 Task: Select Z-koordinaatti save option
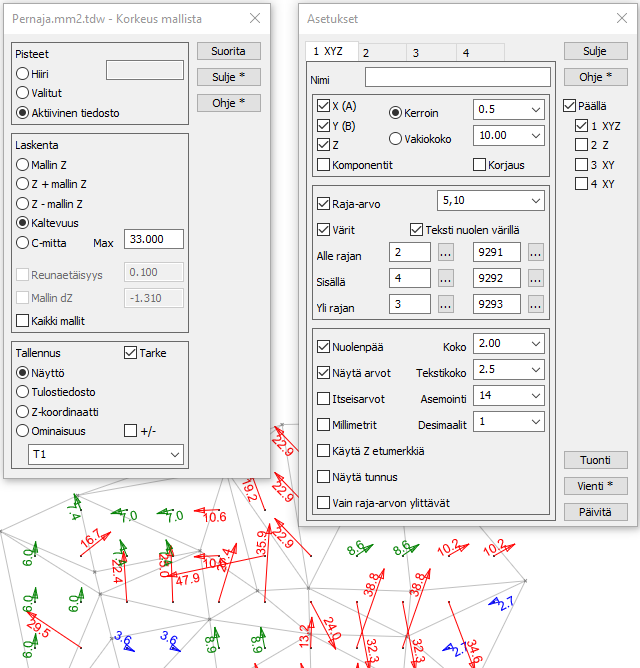click(x=22, y=412)
